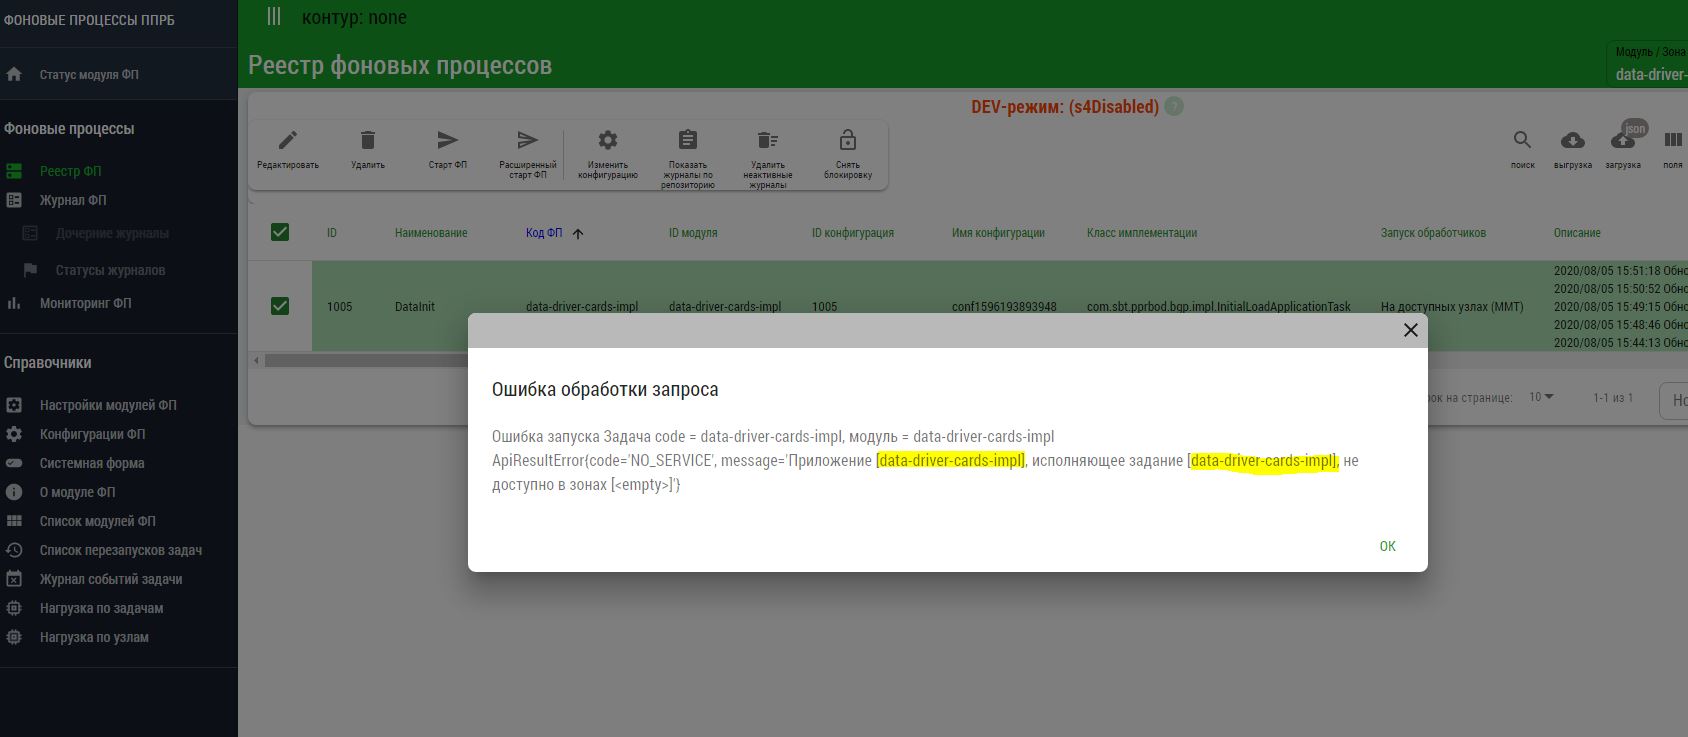
Task: Click the Редактировать pencil icon
Action: click(x=288, y=141)
